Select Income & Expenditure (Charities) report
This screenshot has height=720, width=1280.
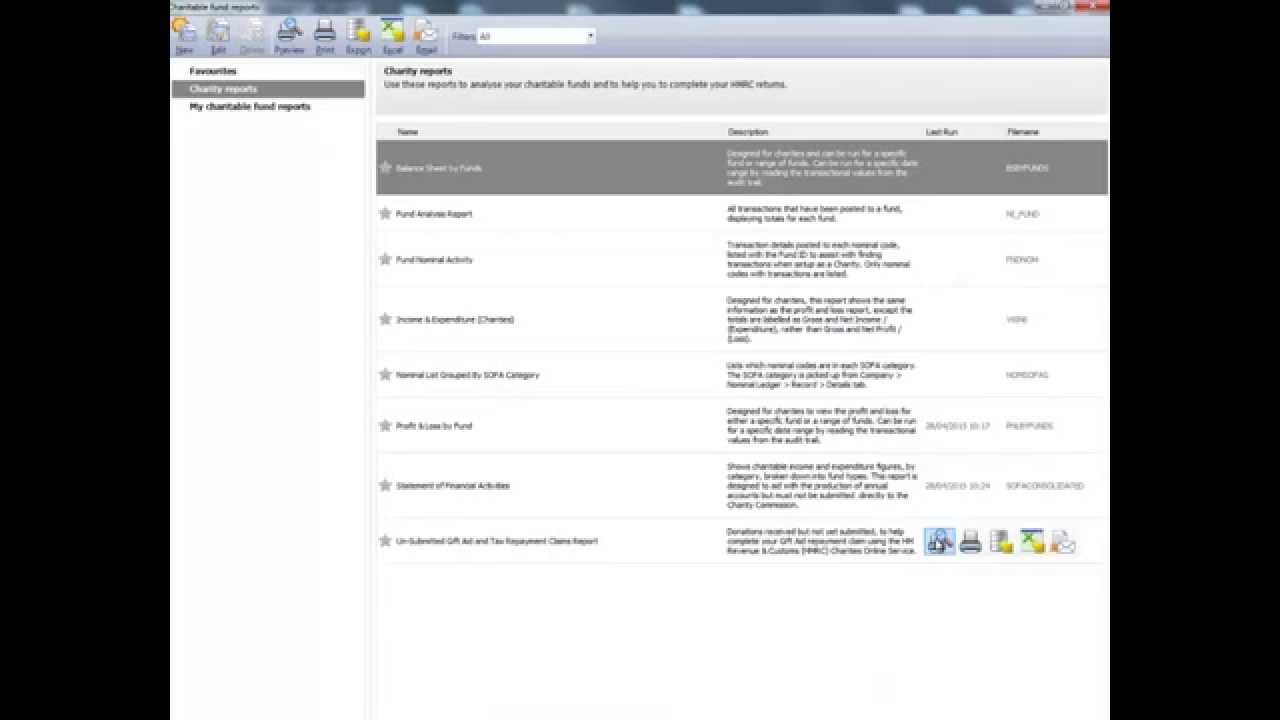pyautogui.click(x=742, y=319)
